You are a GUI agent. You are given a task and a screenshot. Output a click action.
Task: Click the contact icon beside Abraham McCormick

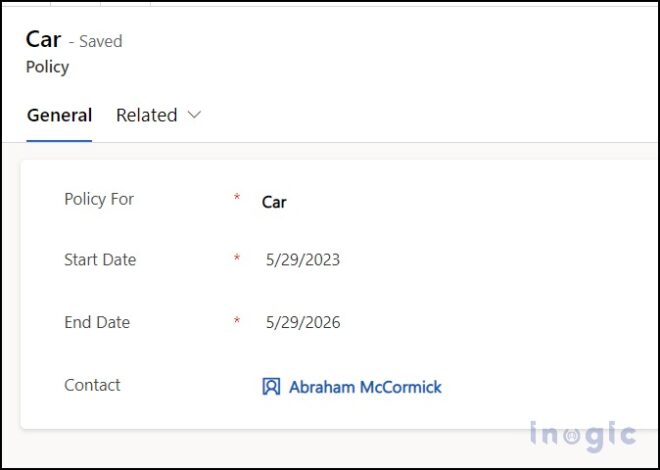(x=271, y=387)
